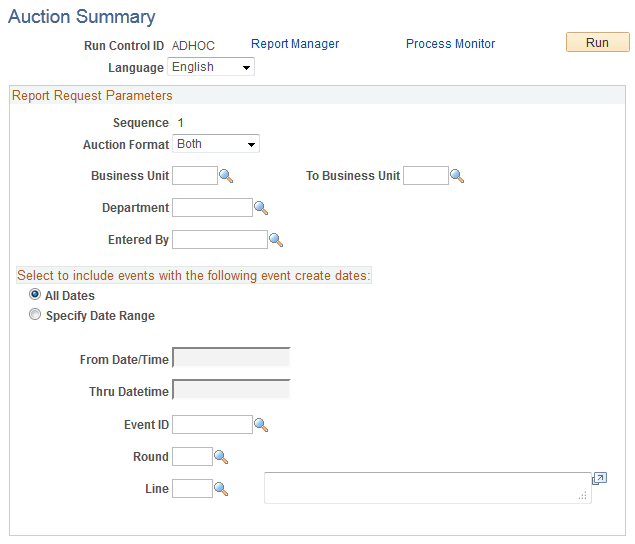Open the Process Monitor link
The height and width of the screenshot is (544, 635).
pos(450,44)
